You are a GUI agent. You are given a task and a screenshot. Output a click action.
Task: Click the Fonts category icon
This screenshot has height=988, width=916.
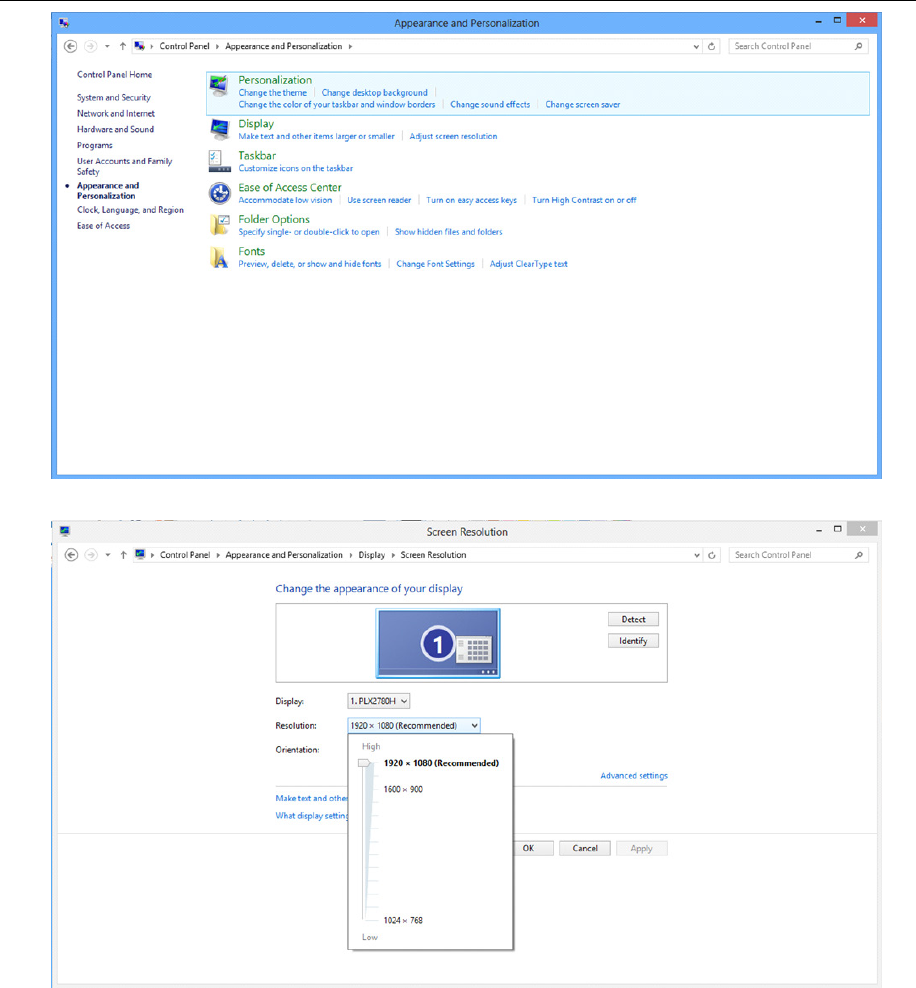click(x=219, y=257)
